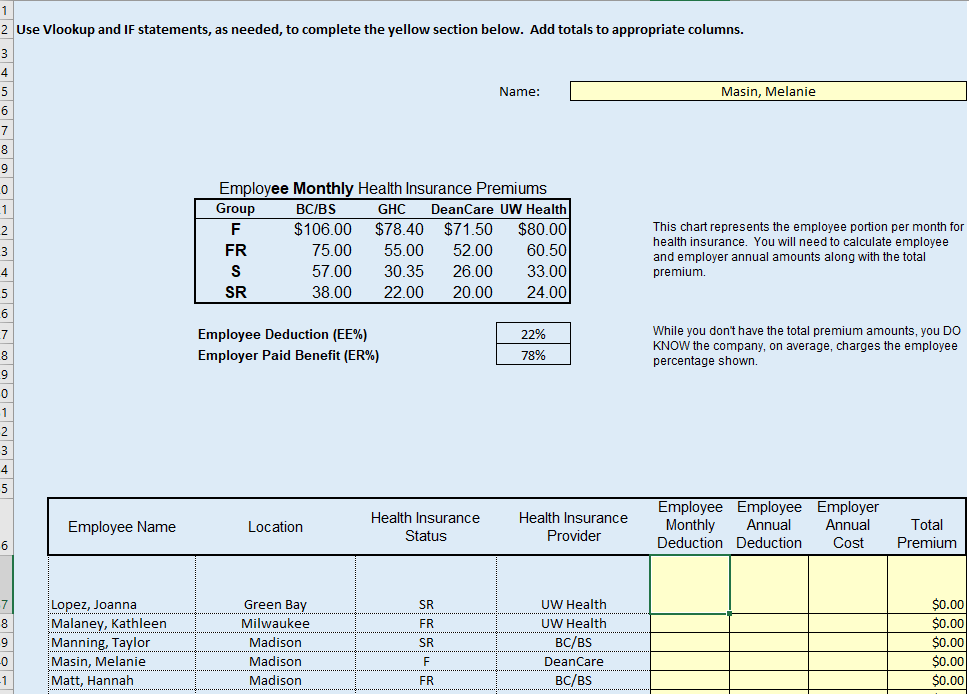Click the Employee Name column header

coord(122,527)
